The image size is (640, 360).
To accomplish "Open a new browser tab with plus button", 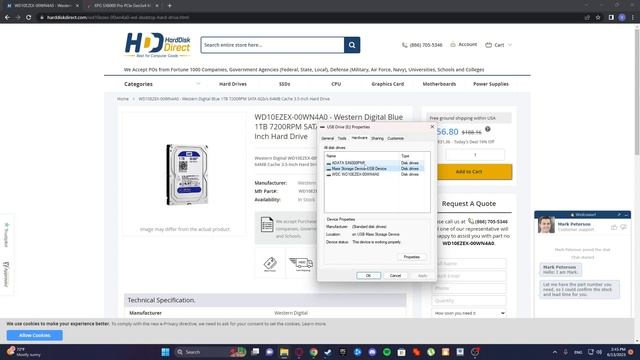I will (169, 6).
